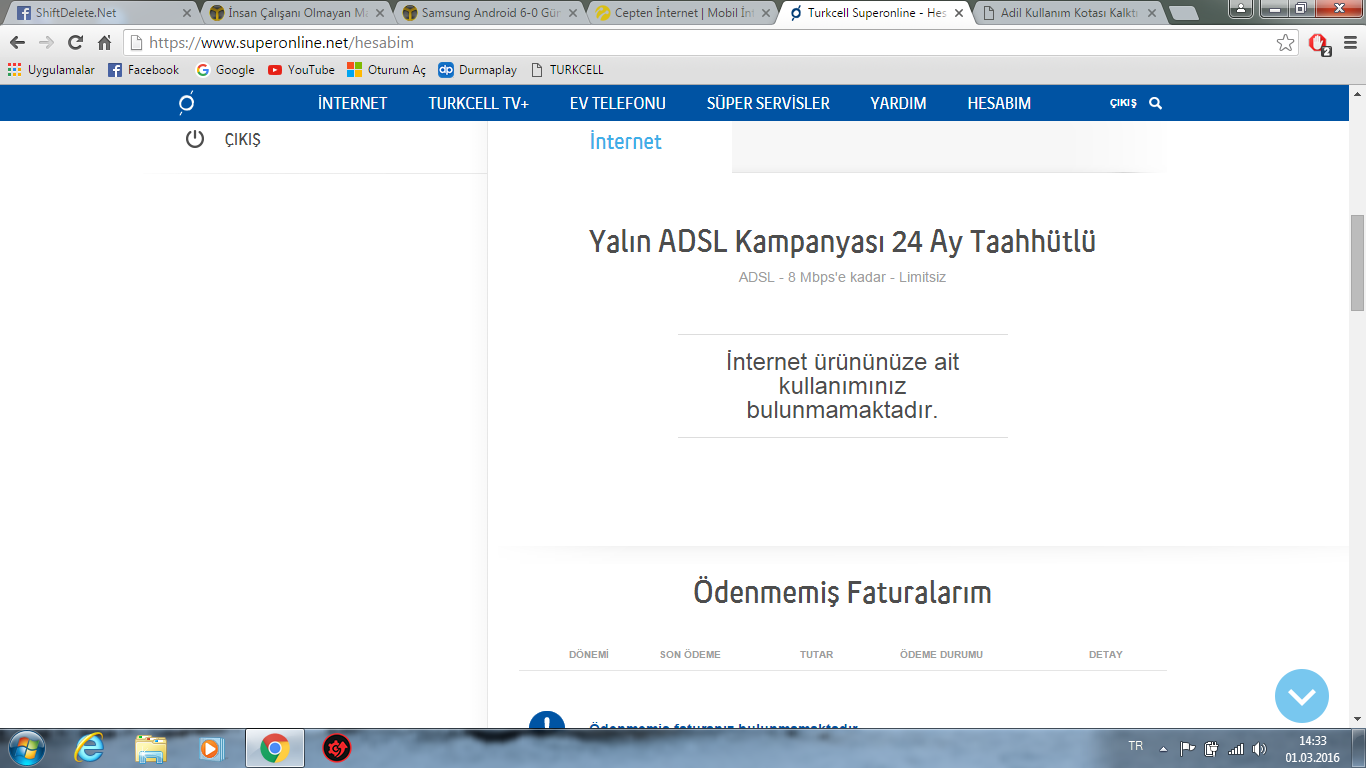Click the Chrome back arrow
This screenshot has height=768, width=1366.
pyautogui.click(x=17, y=43)
